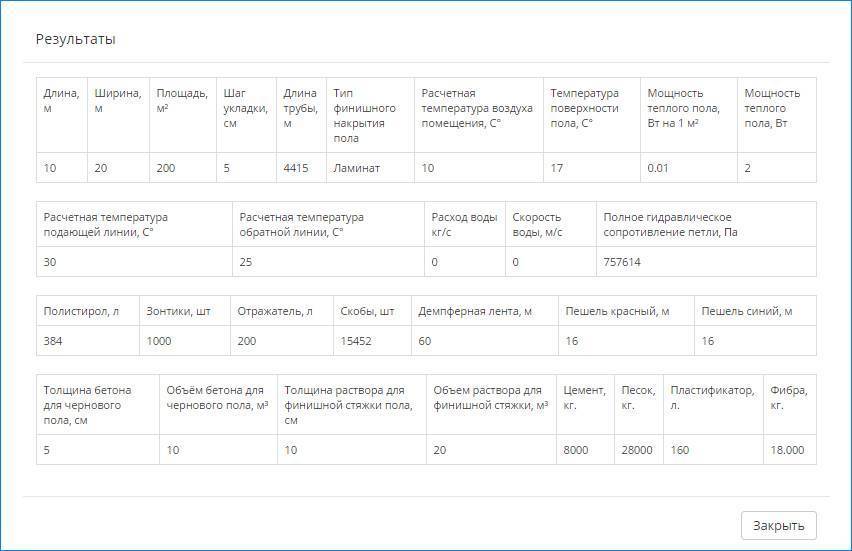Click the Песок value 28000
852x551 pixels.
click(x=637, y=450)
